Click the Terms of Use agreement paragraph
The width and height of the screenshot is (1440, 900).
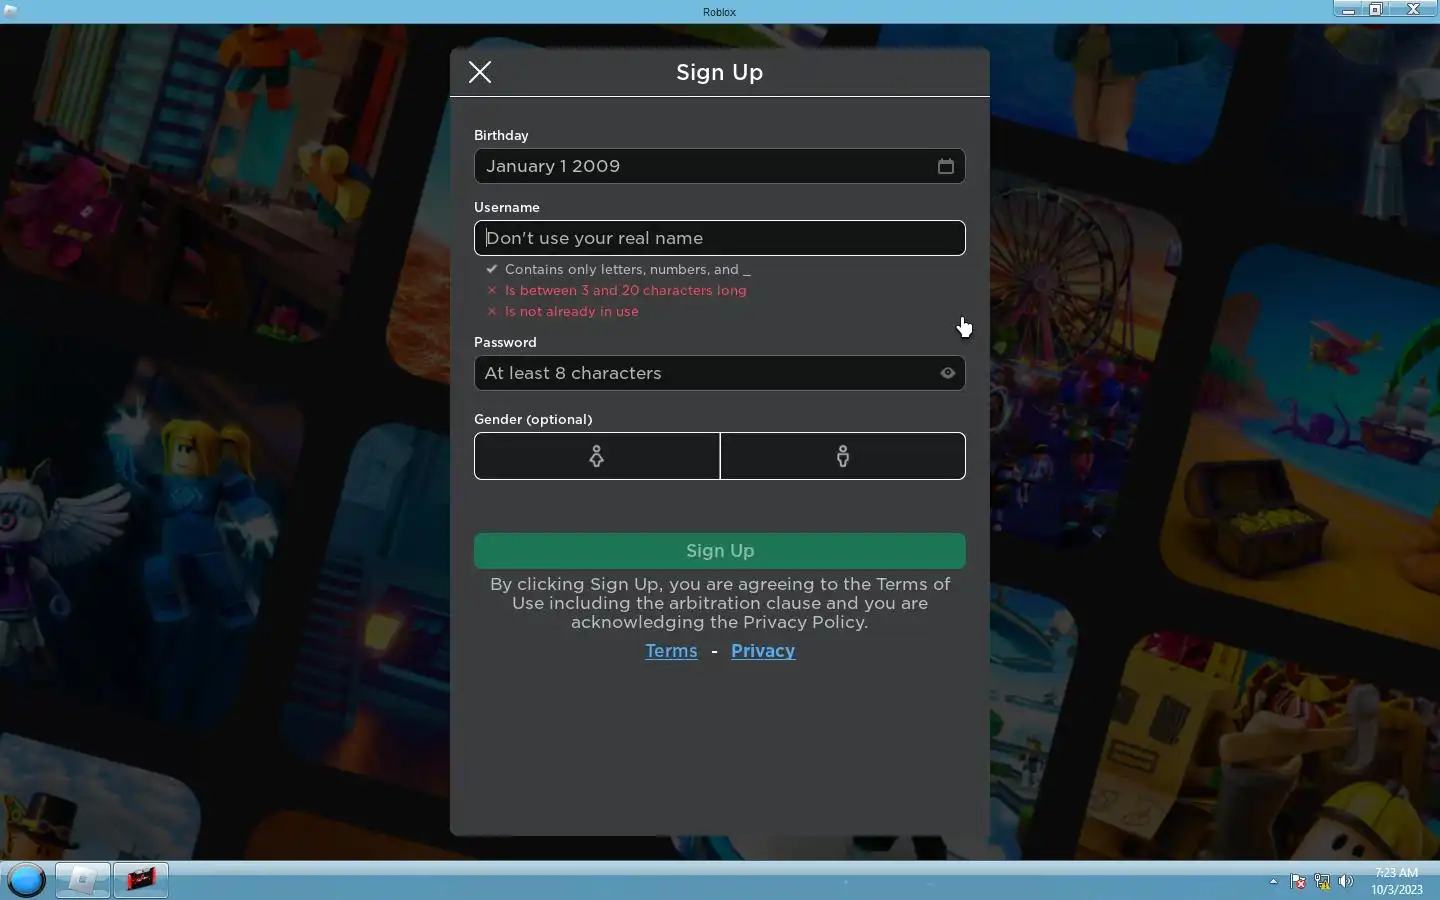tap(720, 603)
